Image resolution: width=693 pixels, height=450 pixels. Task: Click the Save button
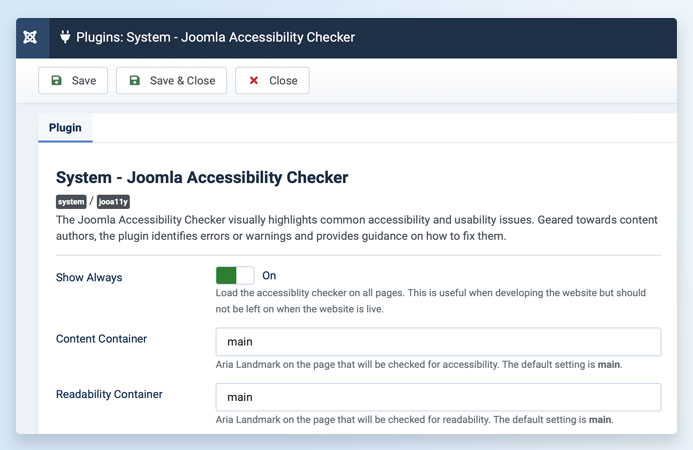pos(73,80)
